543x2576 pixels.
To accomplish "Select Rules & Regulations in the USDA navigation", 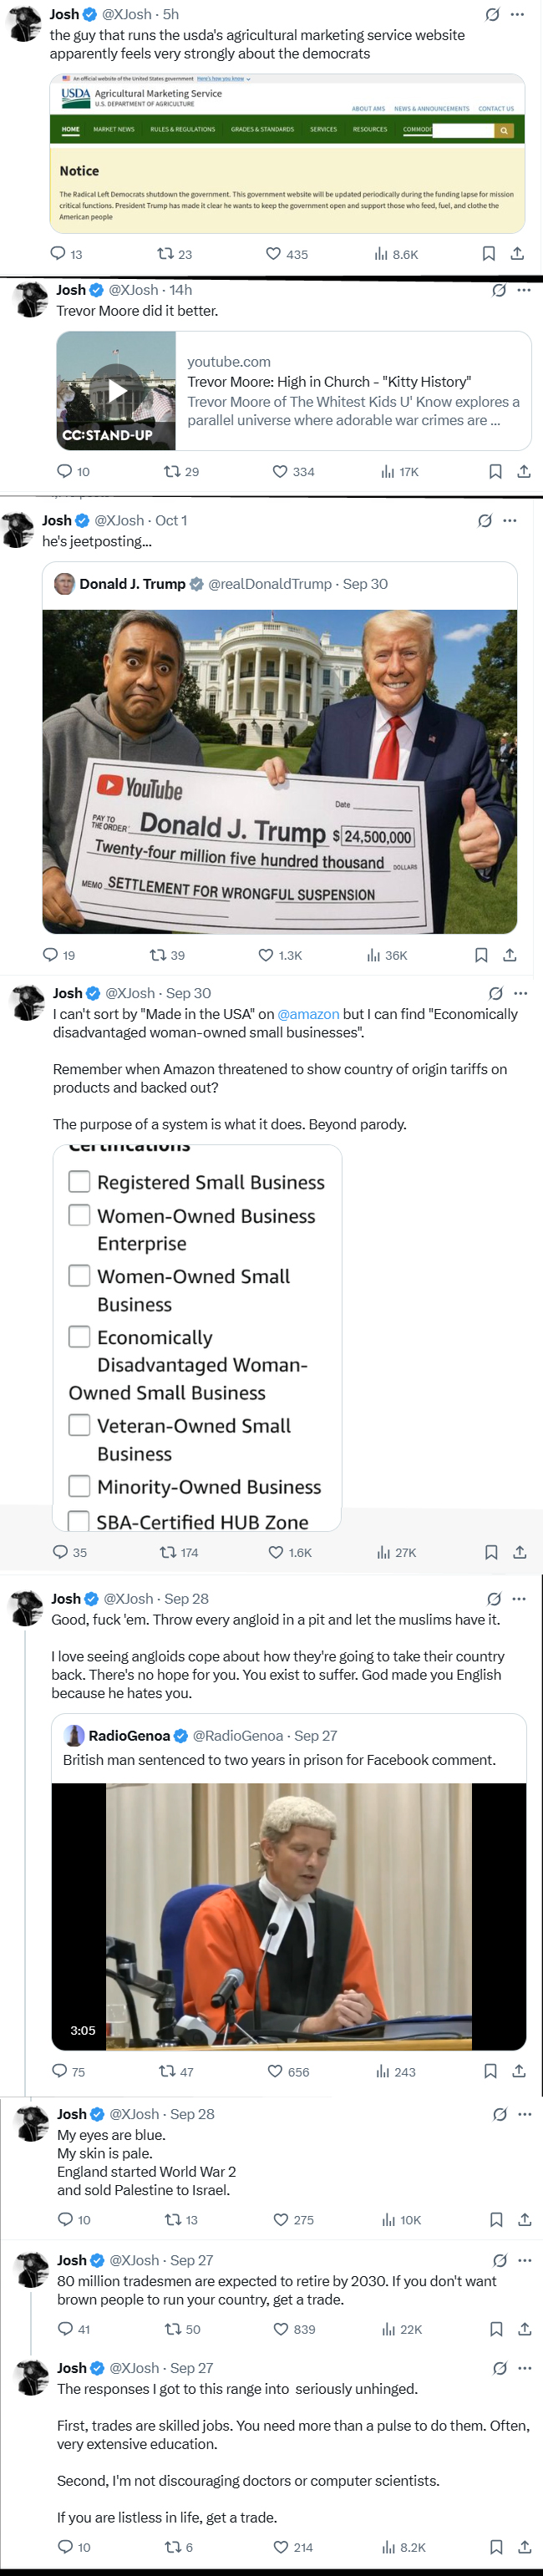I will click(x=182, y=129).
